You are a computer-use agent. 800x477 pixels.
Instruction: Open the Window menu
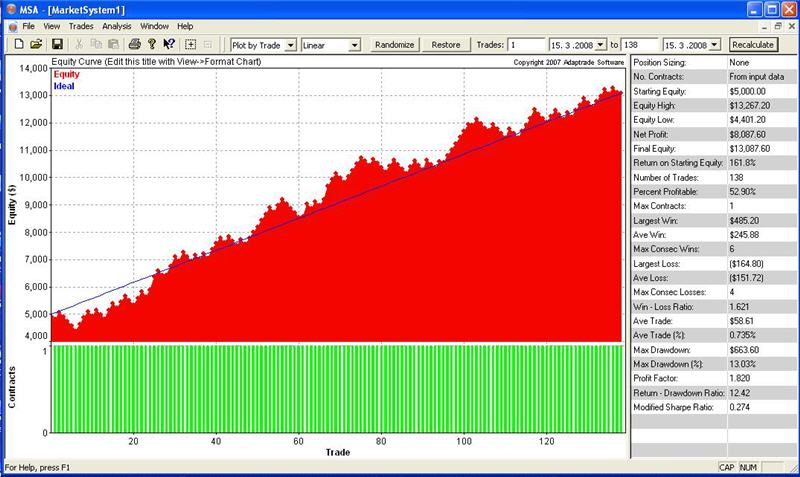click(x=154, y=26)
